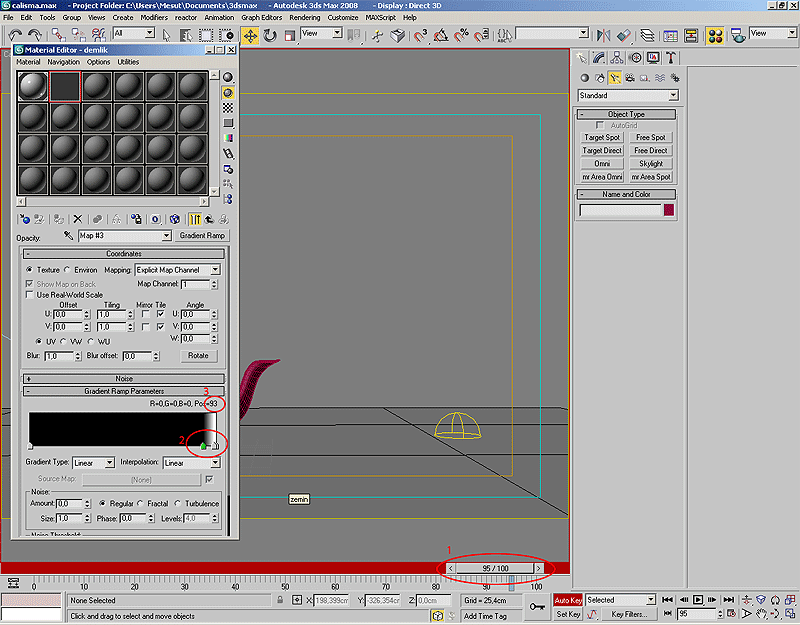Click the Mirror tool icon

[x=603, y=35]
